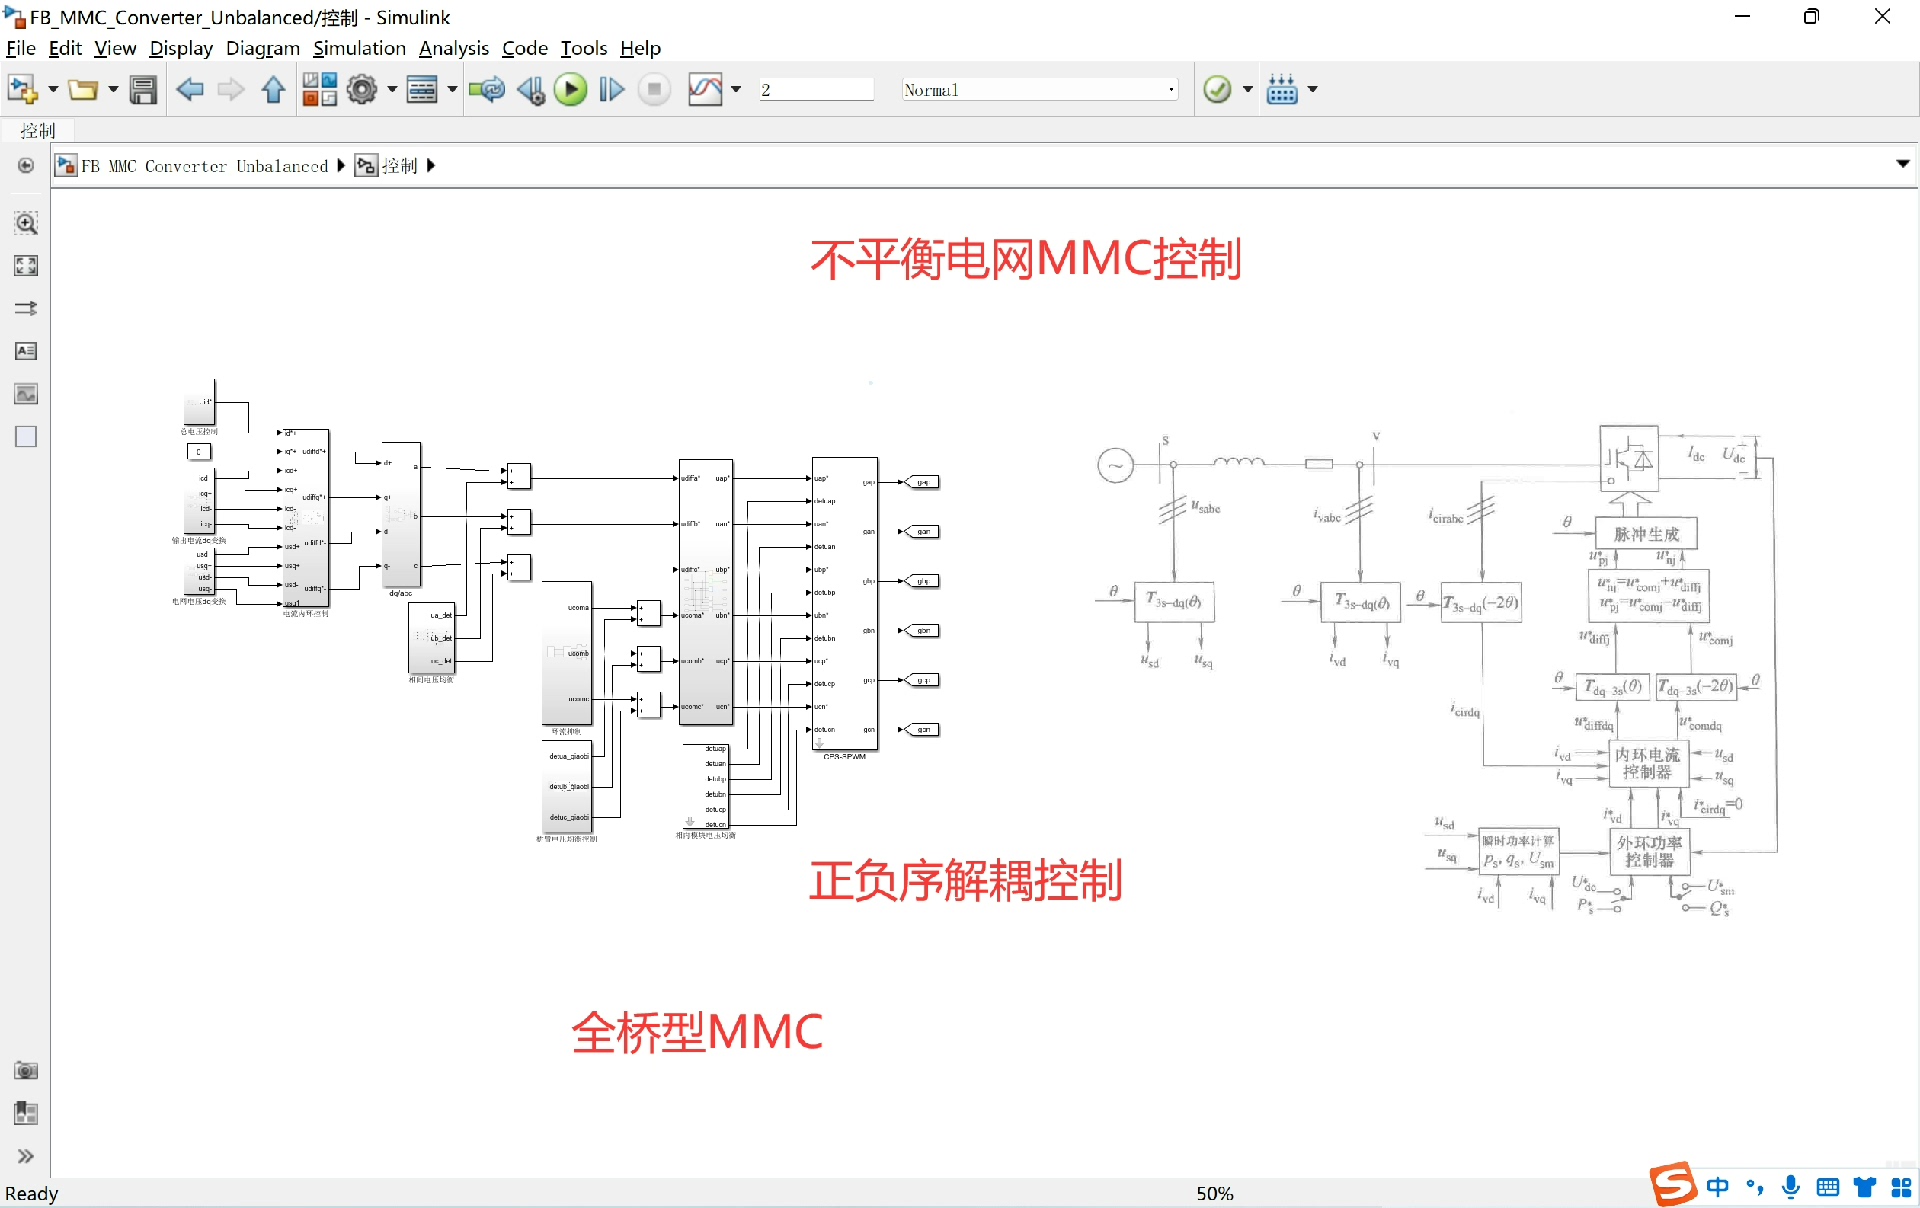1920x1208 pixels.
Task: Select the Zoom tool in the palette
Action: pos(26,223)
